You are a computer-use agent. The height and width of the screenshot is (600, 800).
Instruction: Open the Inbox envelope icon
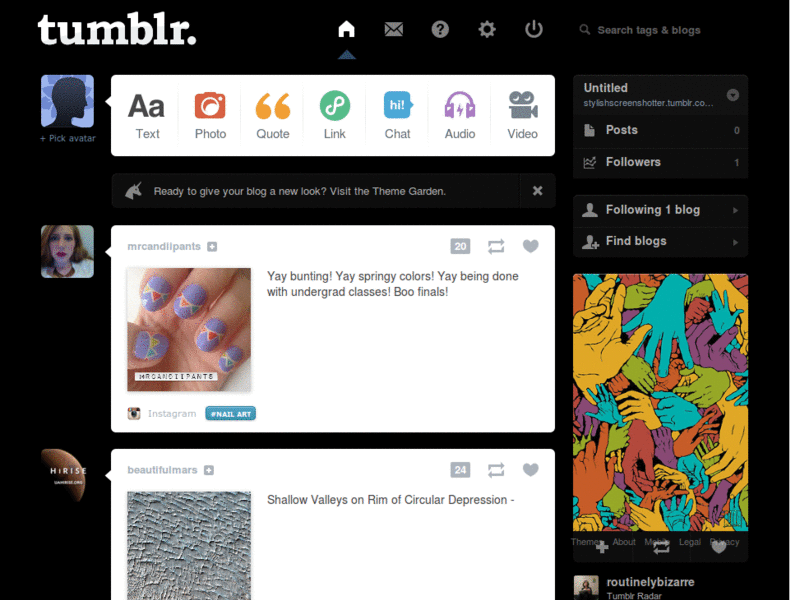click(393, 29)
